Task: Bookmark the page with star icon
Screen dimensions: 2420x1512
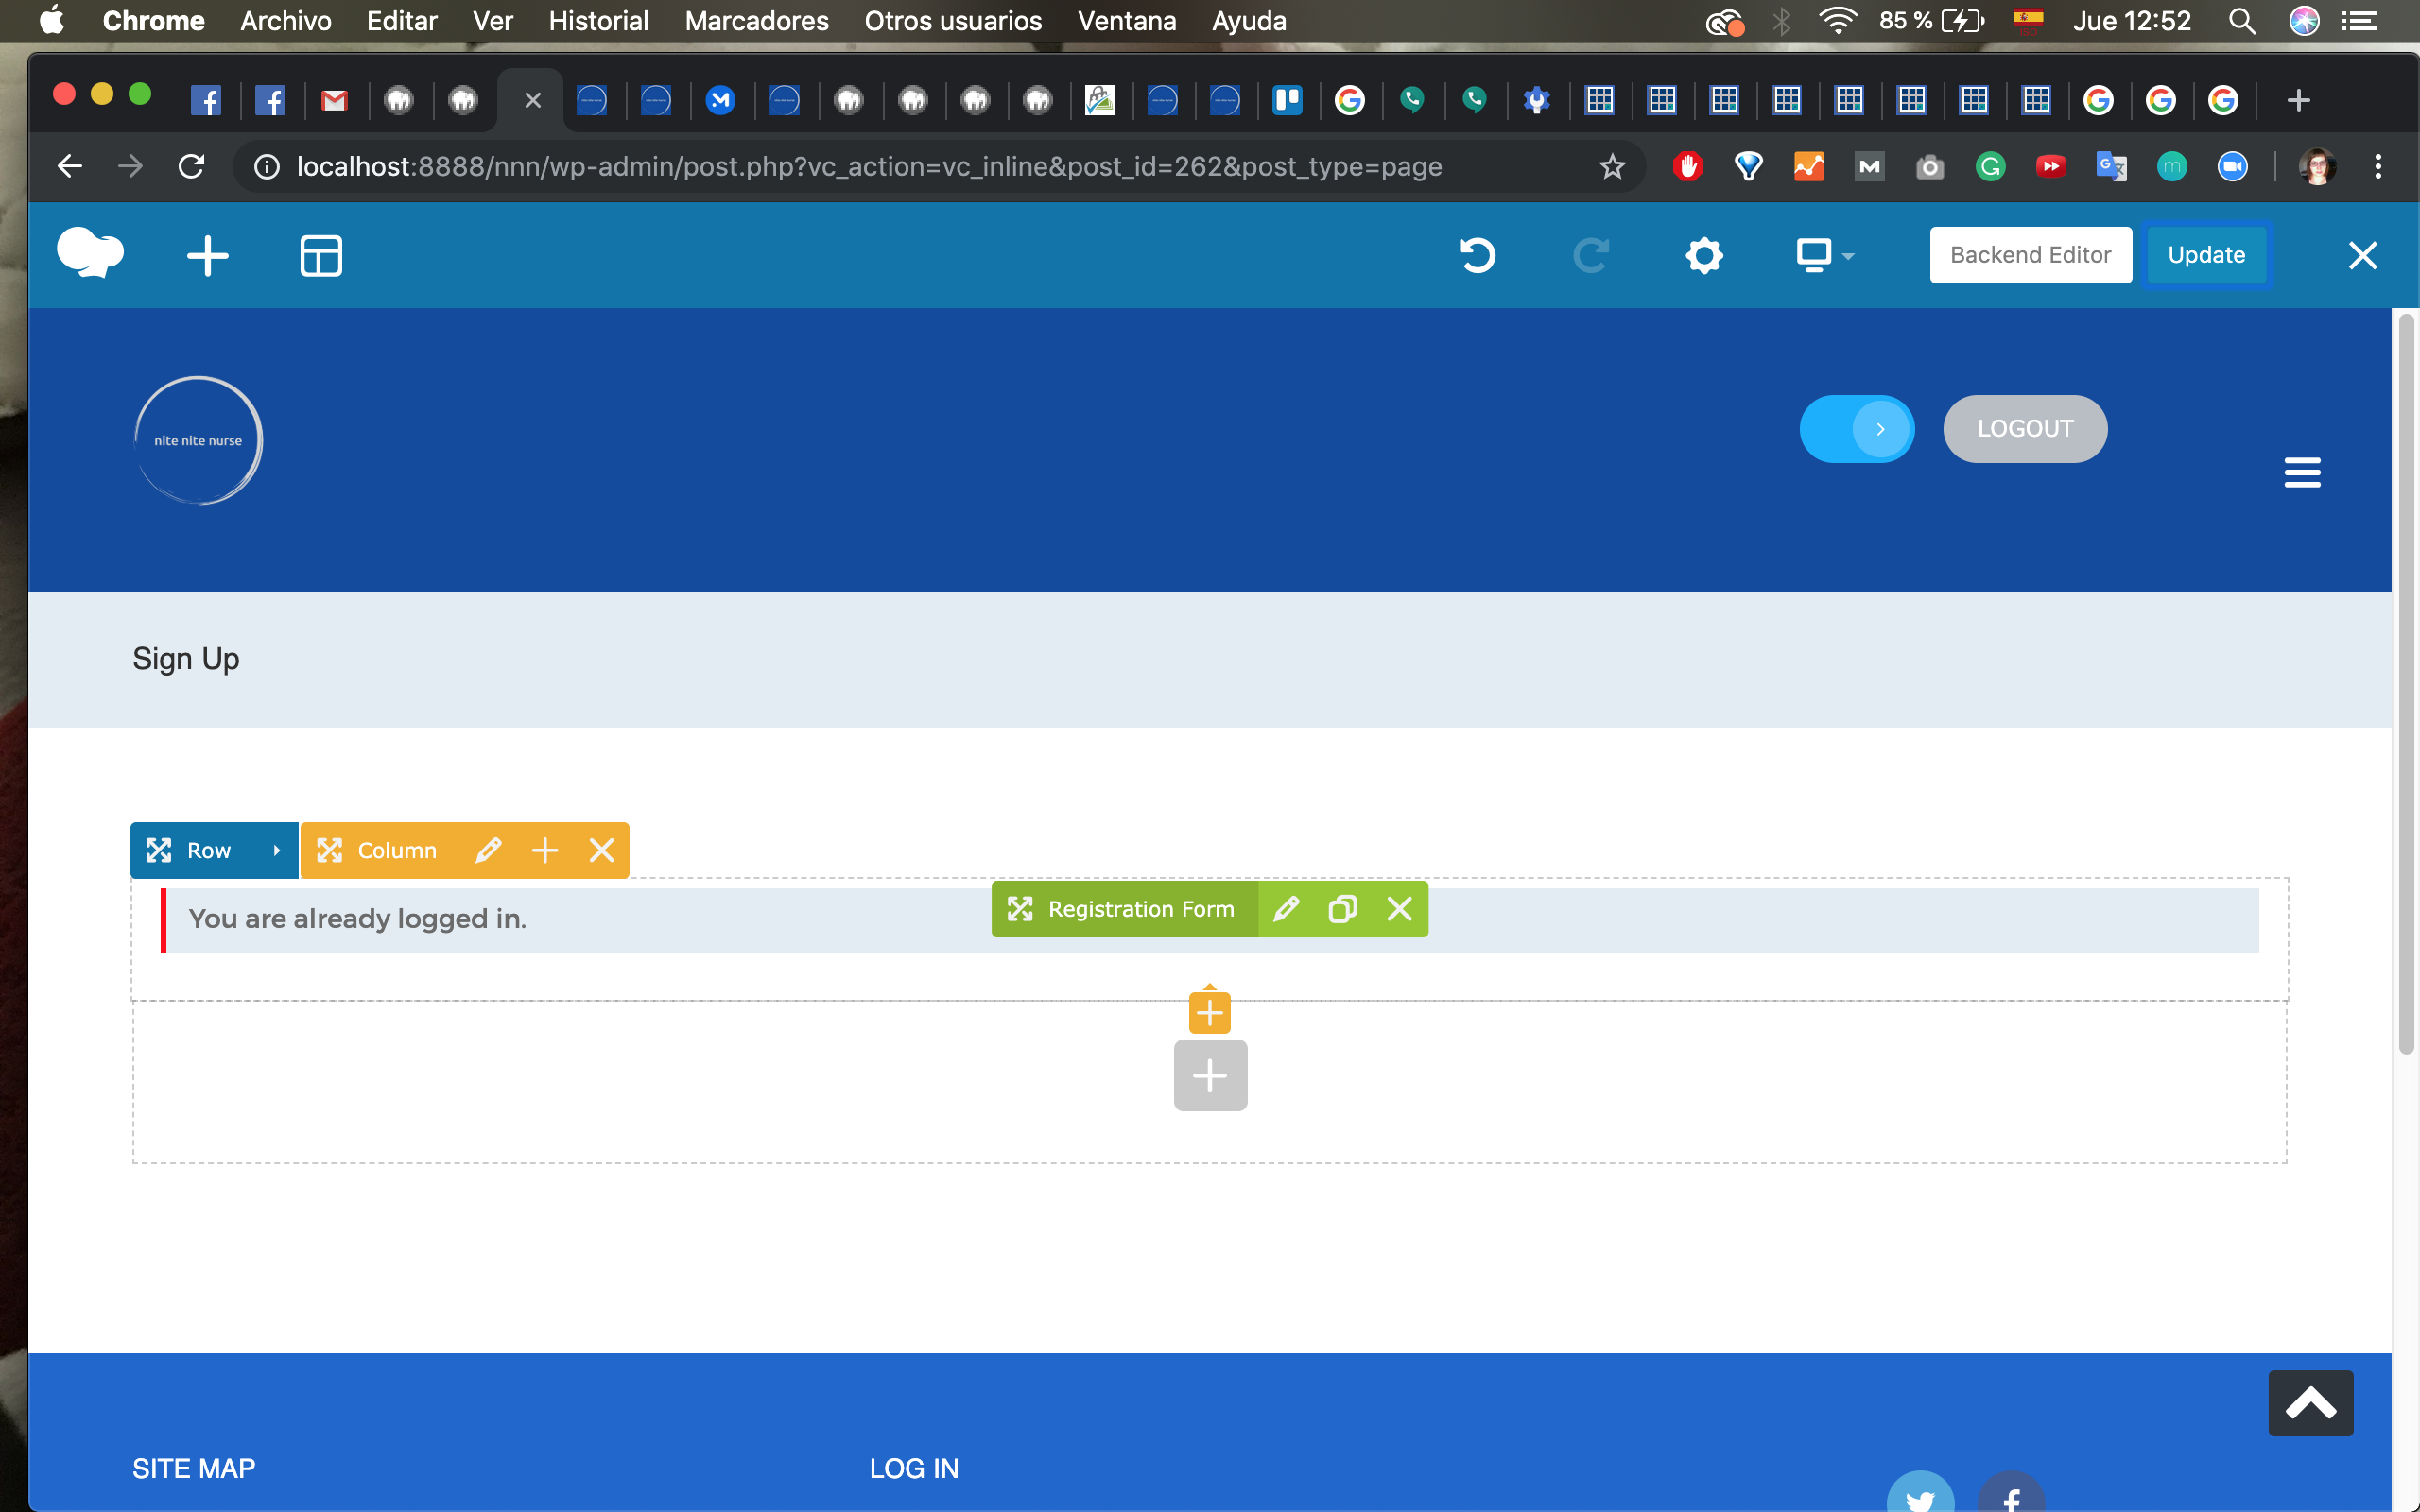Action: tap(1611, 166)
